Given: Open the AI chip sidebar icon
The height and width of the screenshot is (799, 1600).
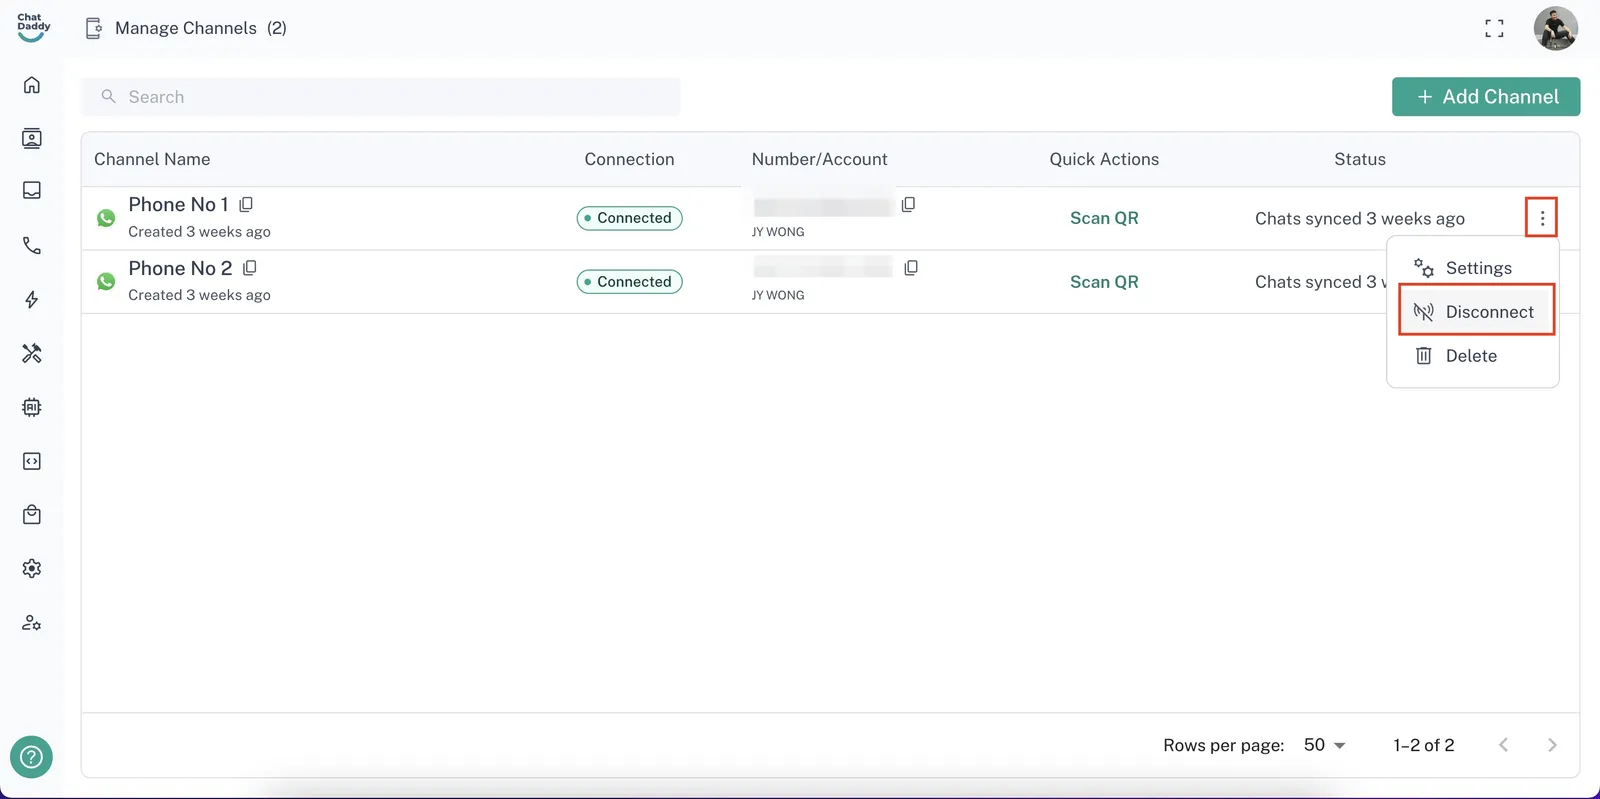Looking at the screenshot, I should coord(32,407).
